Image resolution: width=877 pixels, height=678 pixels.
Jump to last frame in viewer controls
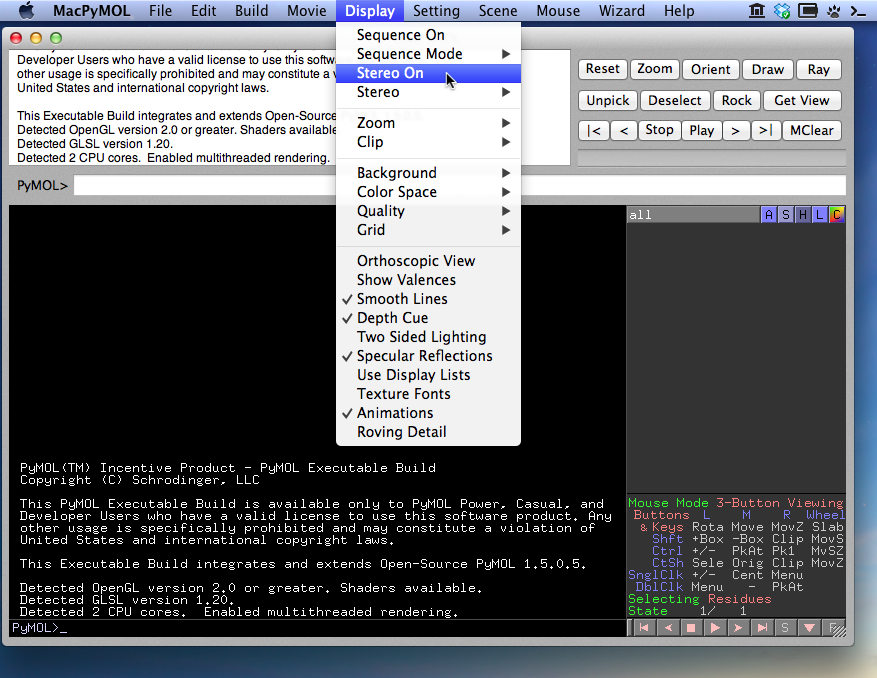762,628
